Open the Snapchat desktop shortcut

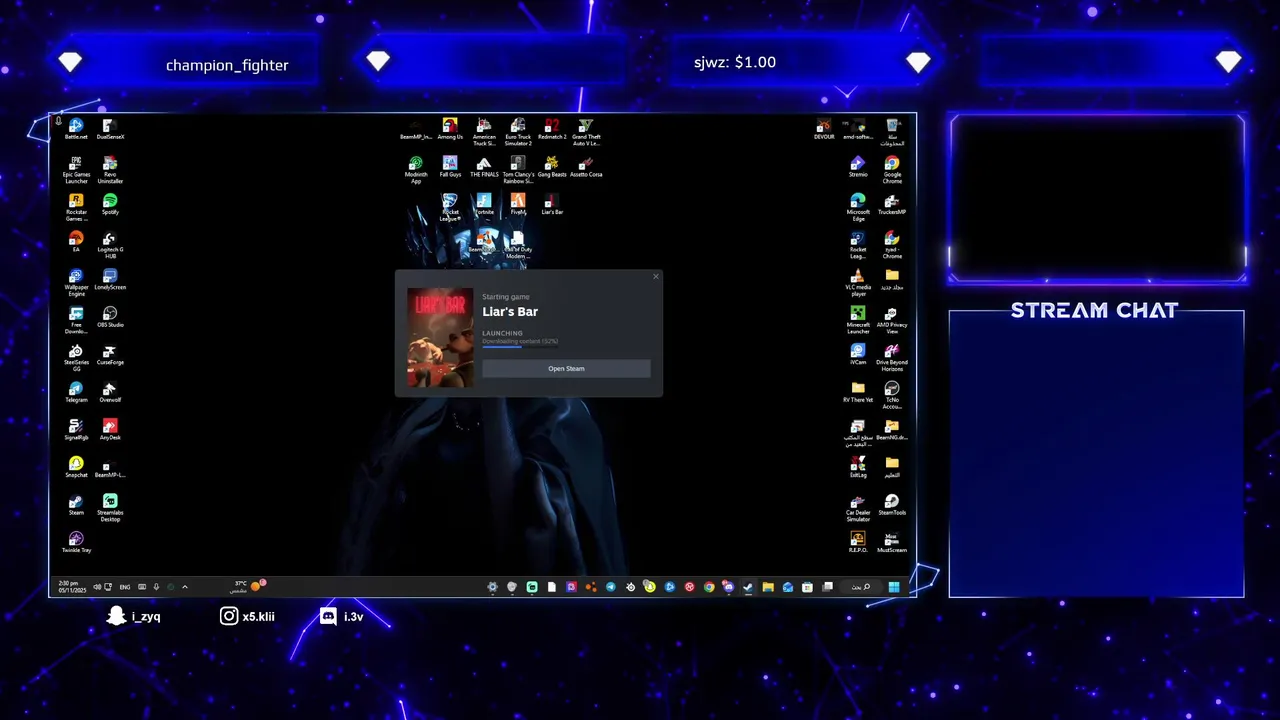pyautogui.click(x=76, y=467)
